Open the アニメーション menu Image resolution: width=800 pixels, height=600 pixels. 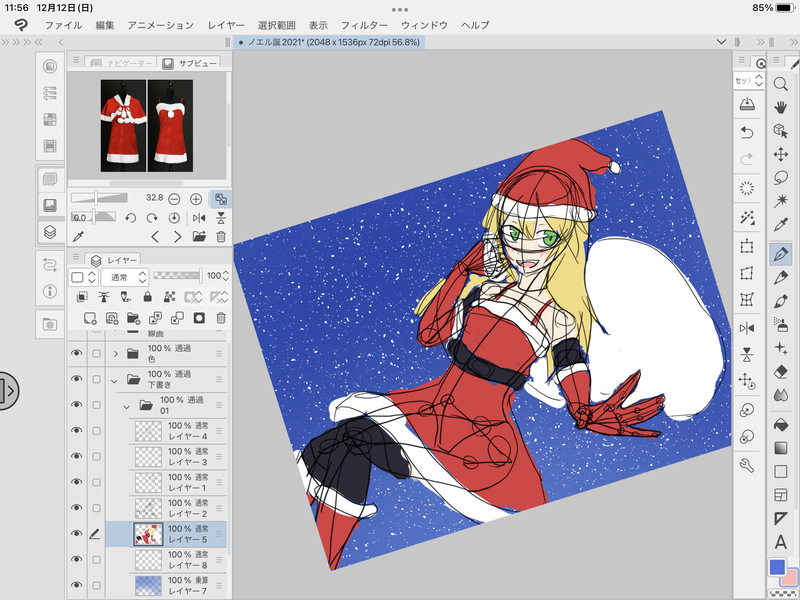point(161,24)
